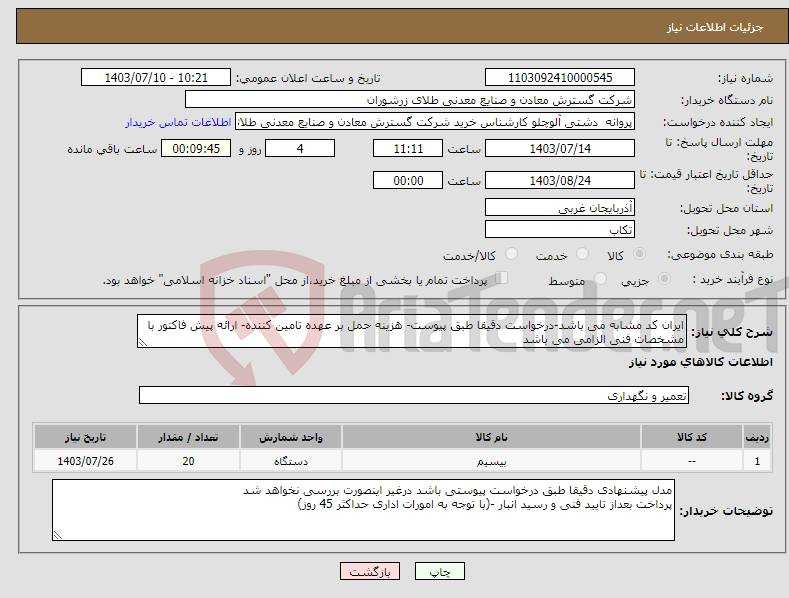The height and width of the screenshot is (598, 789).
Task: Click the need date 1403/07/26 cell
Action: [x=86, y=461]
